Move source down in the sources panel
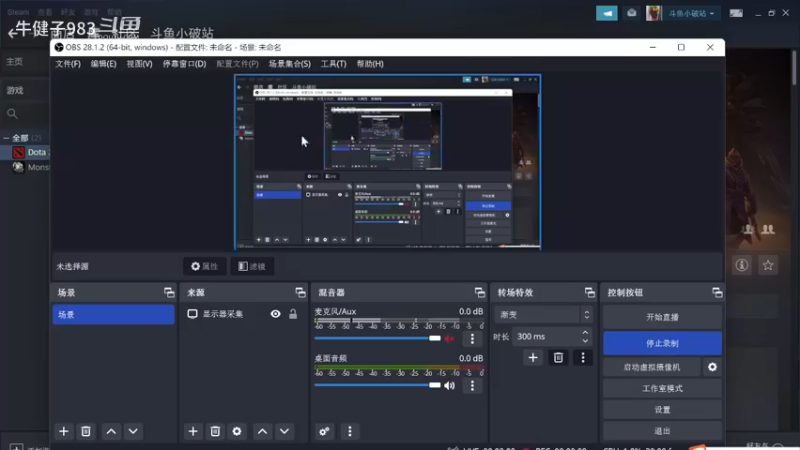 [x=285, y=431]
